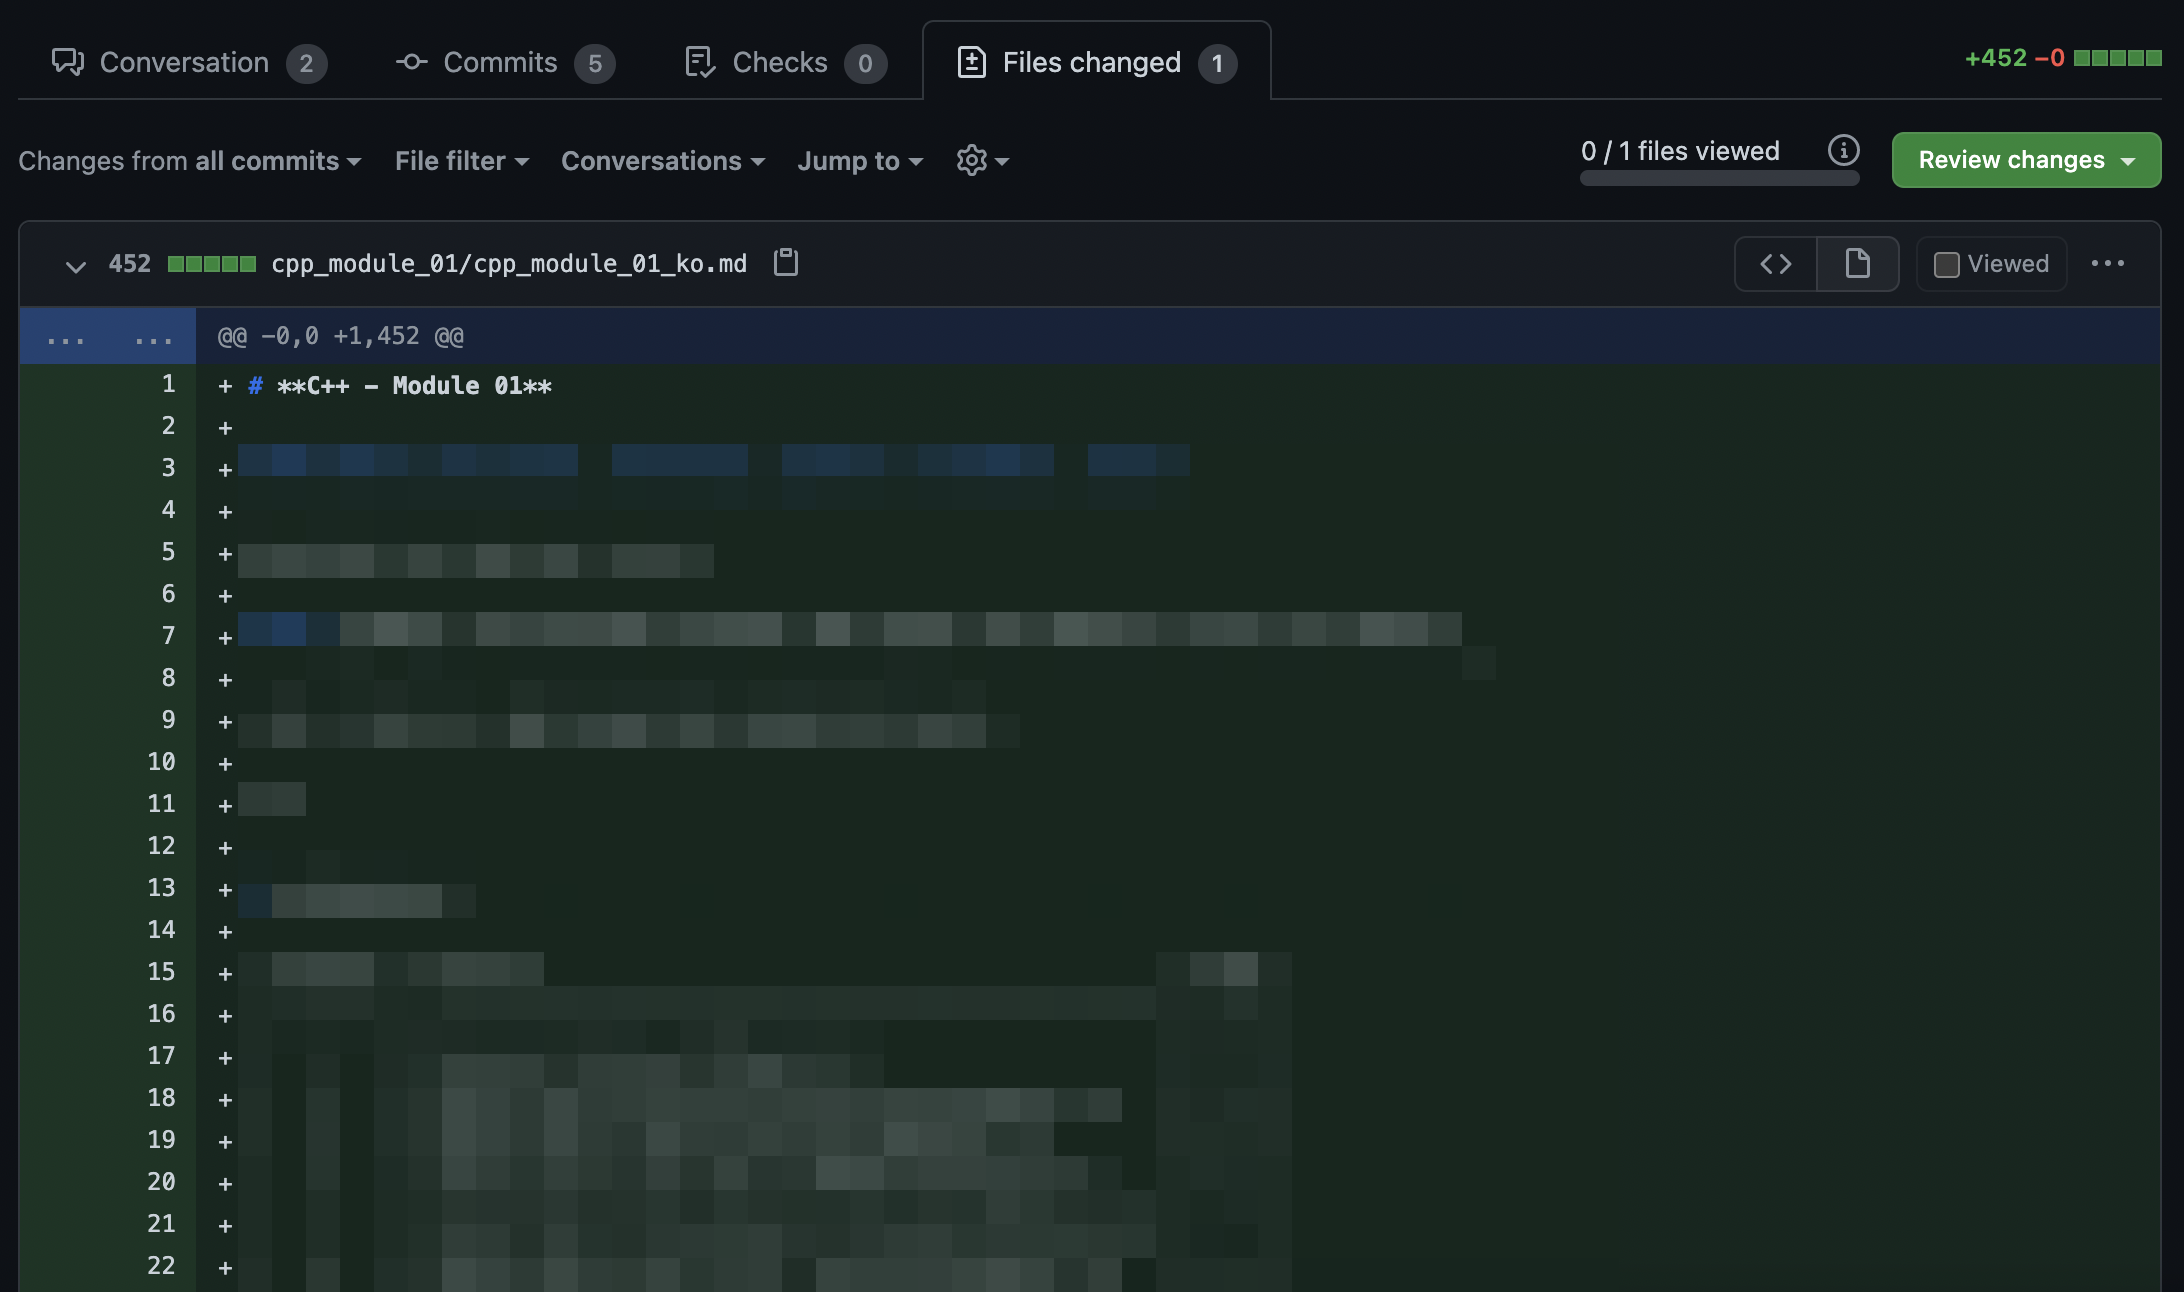Screen dimensions: 2184x1292
Task: Open the Conversations dropdown
Action: [x=662, y=161]
